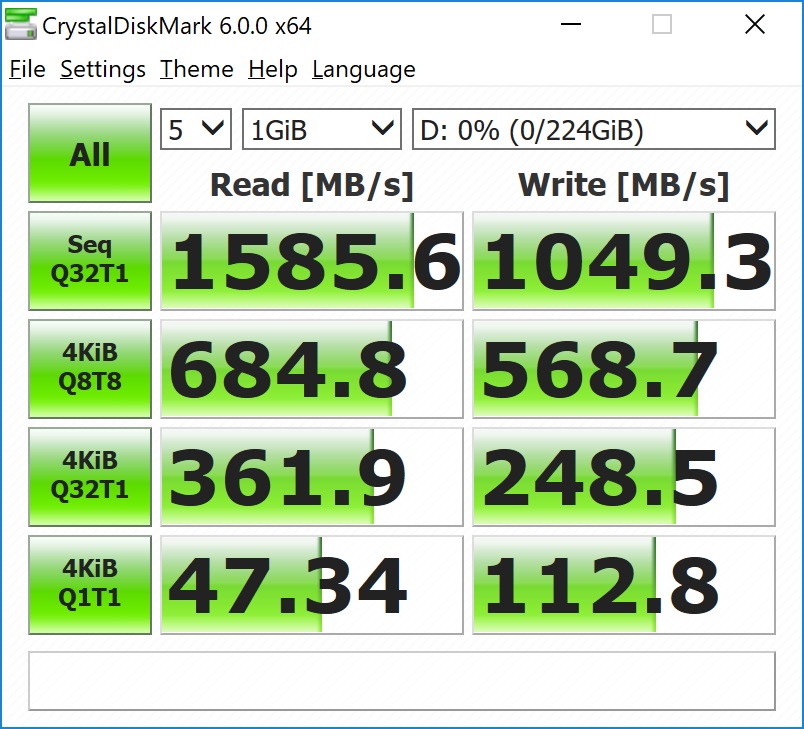
Task: Expand the drive dropdown showing D: 0%
Action: [x=594, y=129]
